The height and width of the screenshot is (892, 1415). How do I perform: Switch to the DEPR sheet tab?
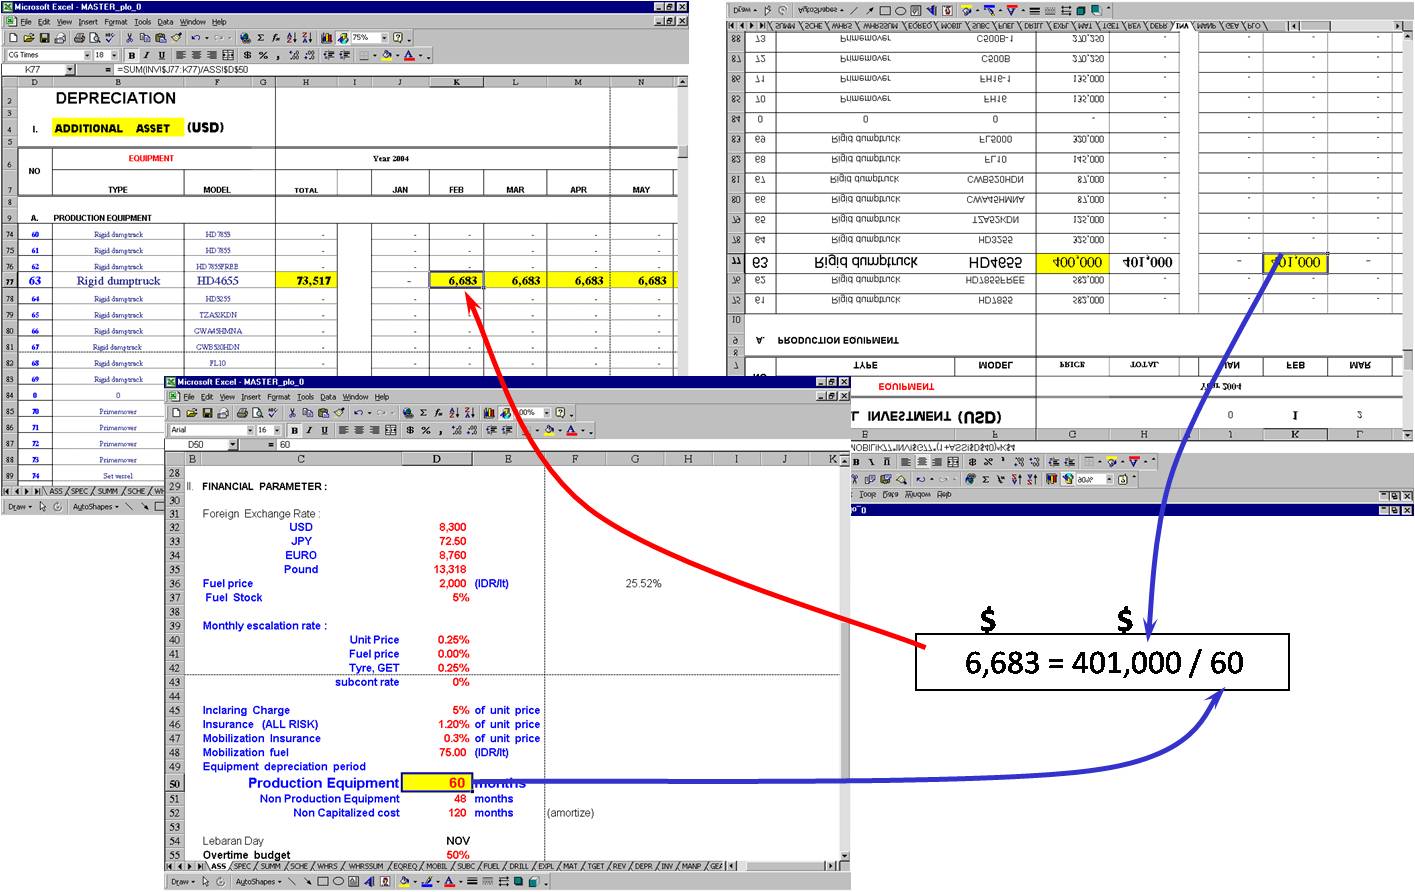click(x=644, y=864)
